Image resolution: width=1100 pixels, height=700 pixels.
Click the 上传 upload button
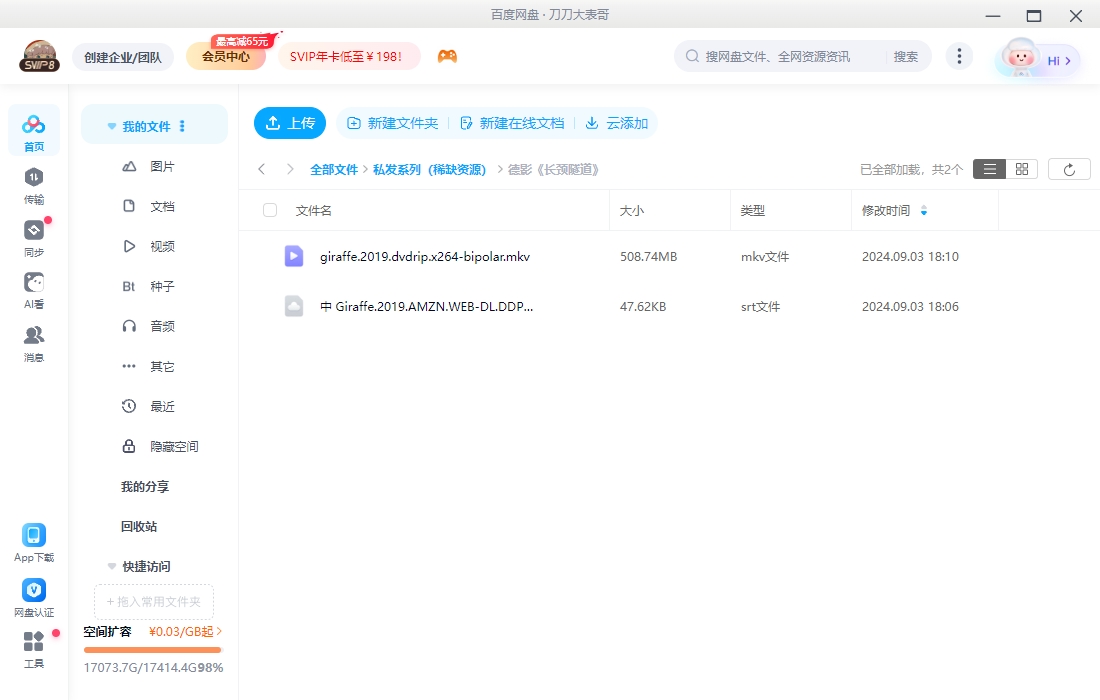coord(290,122)
